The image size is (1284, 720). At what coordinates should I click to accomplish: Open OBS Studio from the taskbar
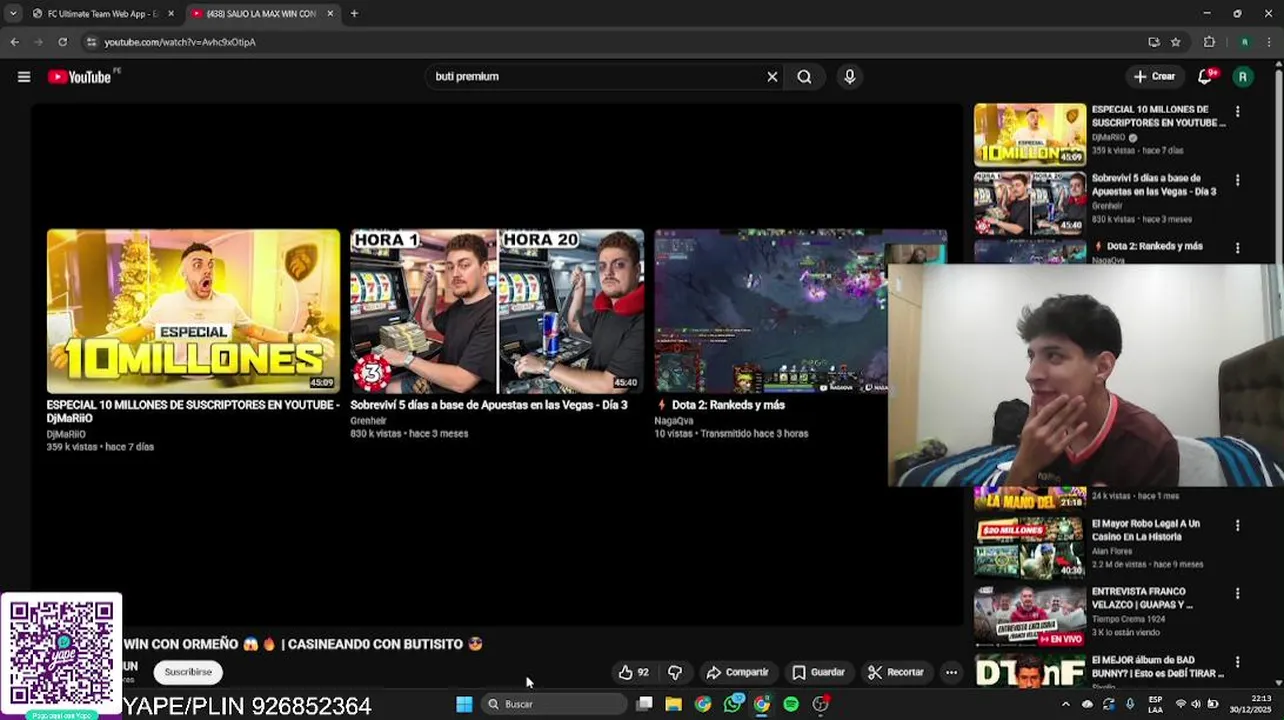coord(820,704)
